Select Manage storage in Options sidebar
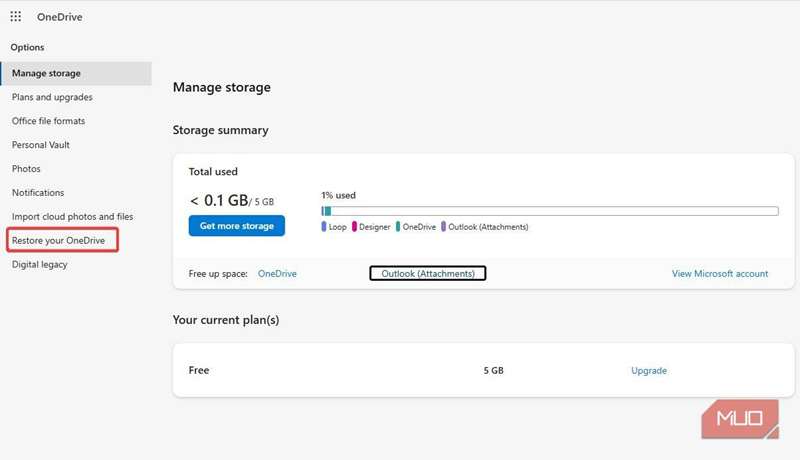 76,73
